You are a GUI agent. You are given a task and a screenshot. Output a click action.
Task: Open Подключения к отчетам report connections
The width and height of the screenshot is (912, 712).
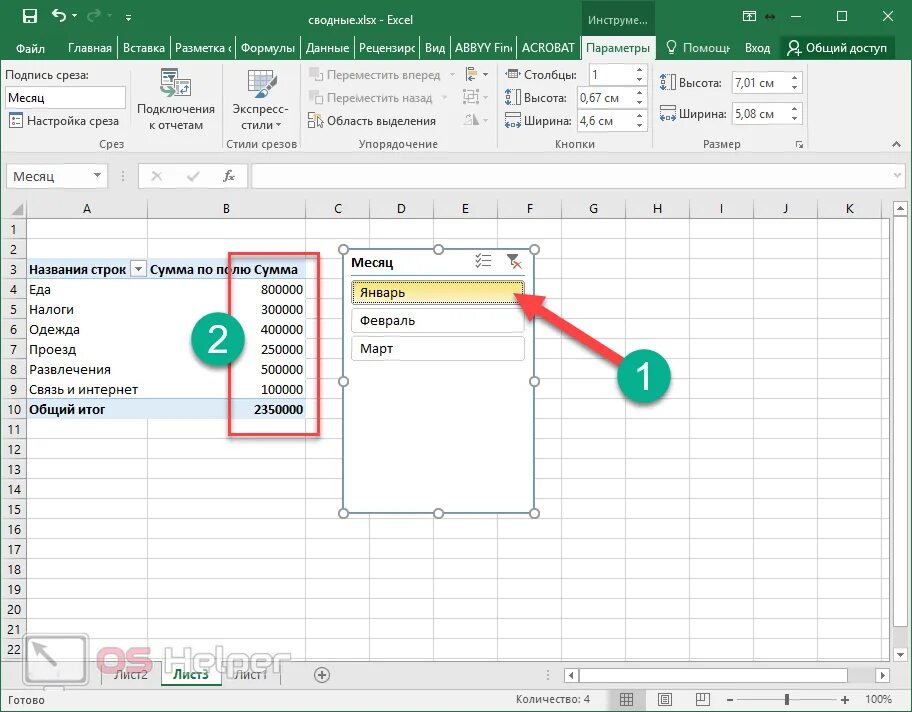point(176,100)
